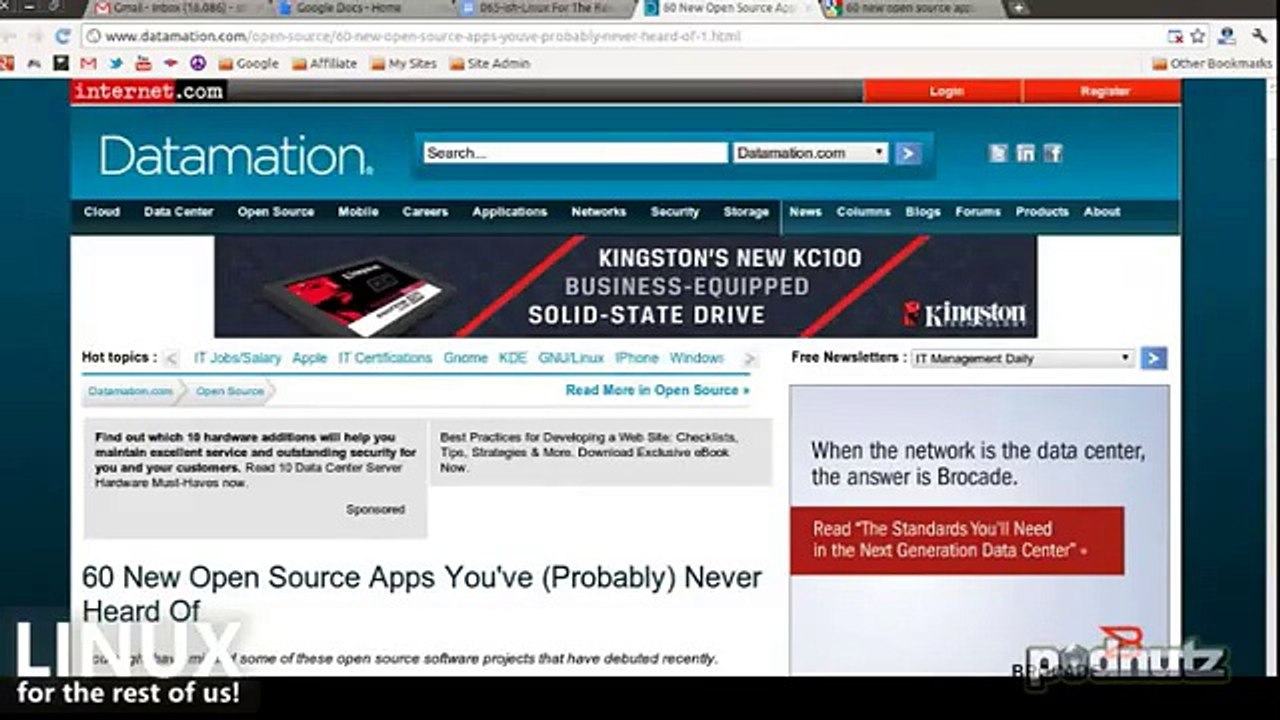The image size is (1280, 720).
Task: Go to the Blogs section
Action: (x=923, y=212)
